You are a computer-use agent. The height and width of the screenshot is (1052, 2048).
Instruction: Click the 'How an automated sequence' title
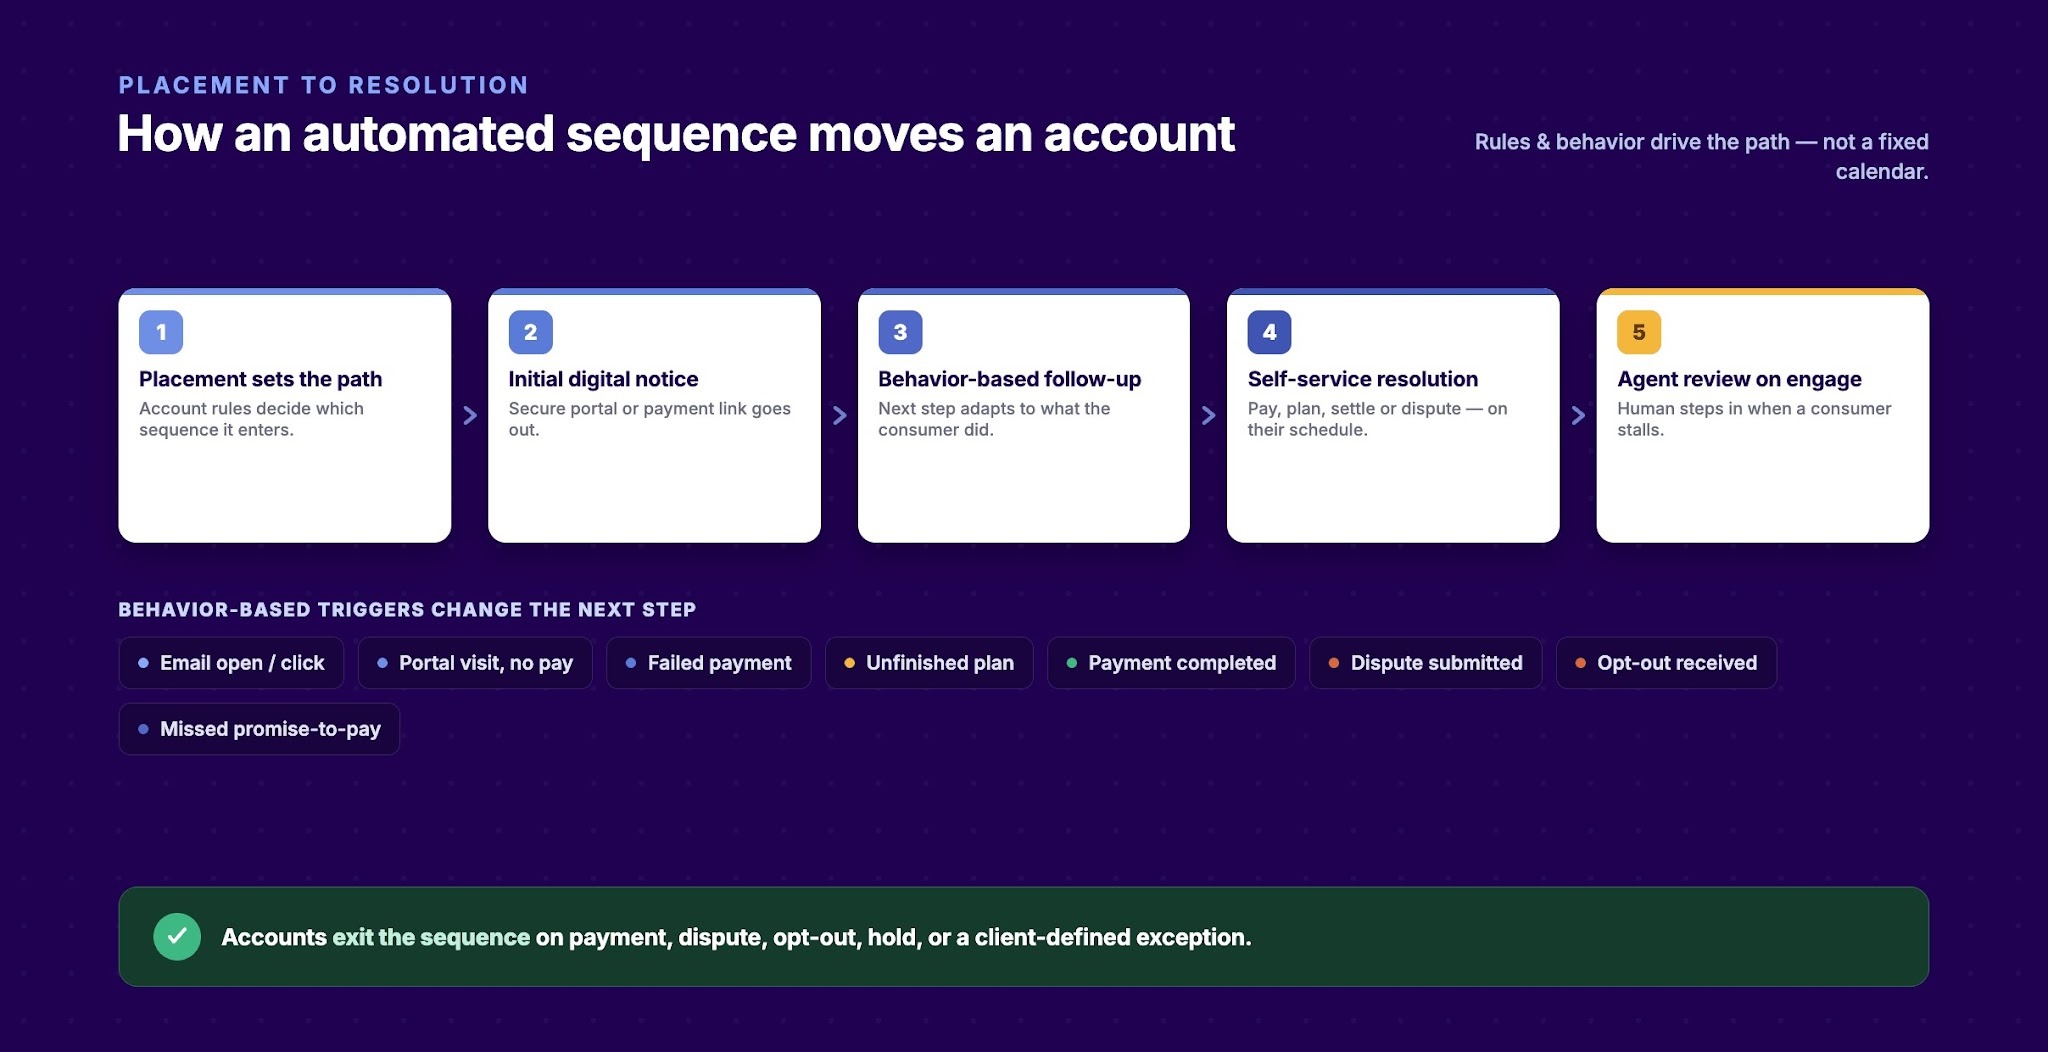click(676, 134)
